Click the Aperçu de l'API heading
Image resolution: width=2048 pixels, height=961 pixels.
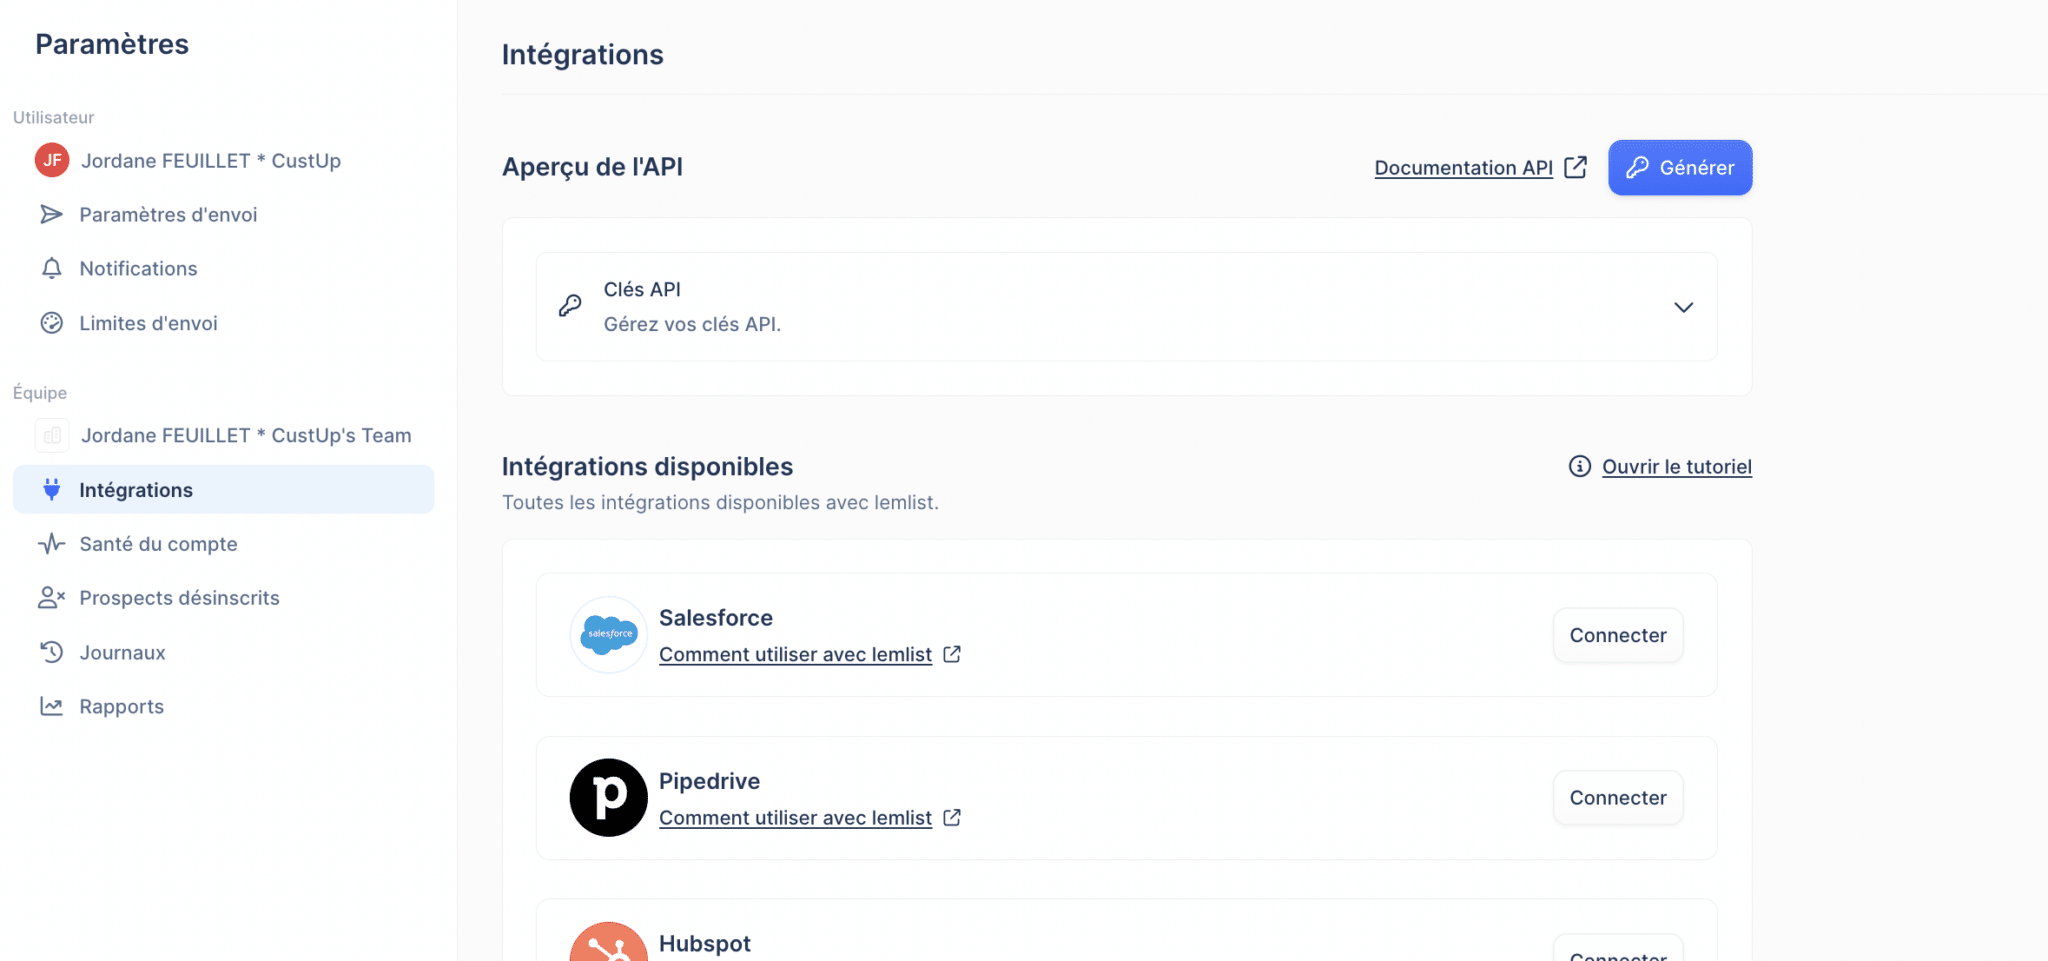[x=592, y=167]
